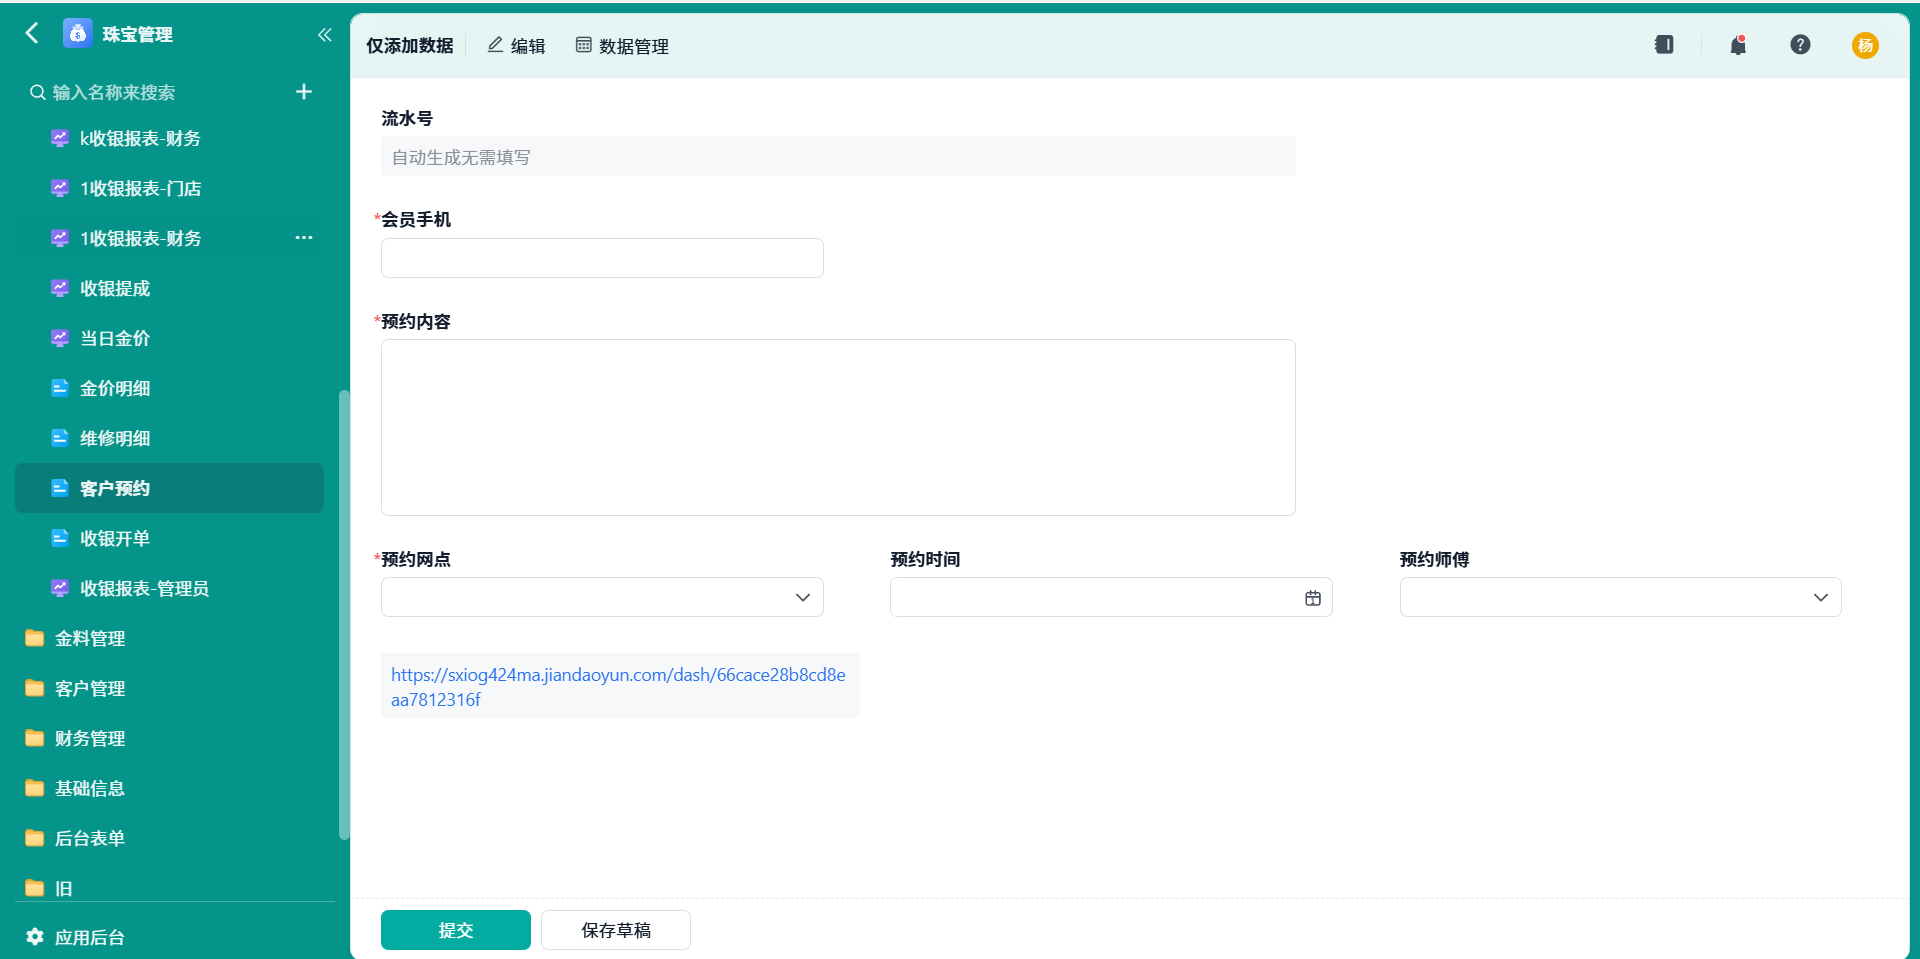Screen dimensions: 1920x959
Task: Expand the 预约师傅 dropdown
Action: click(x=1820, y=597)
